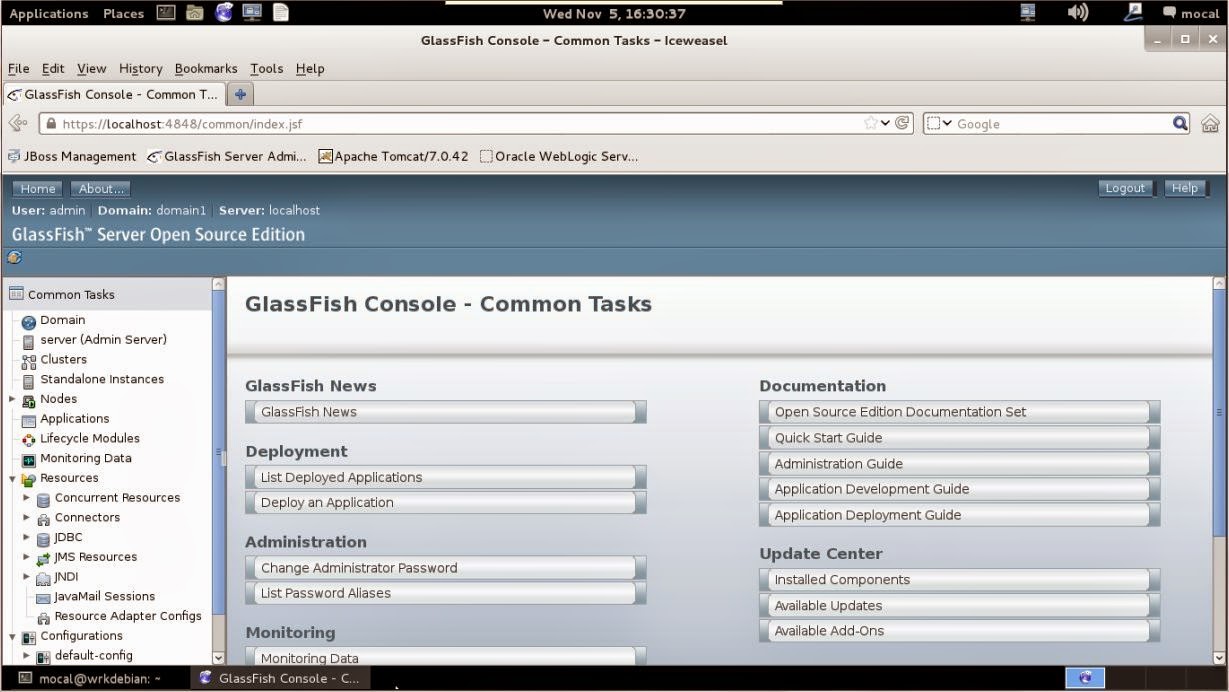Screen dimensions: 1229x692
Task: Click the Nodes tree icon
Action: pyautogui.click(x=29, y=400)
